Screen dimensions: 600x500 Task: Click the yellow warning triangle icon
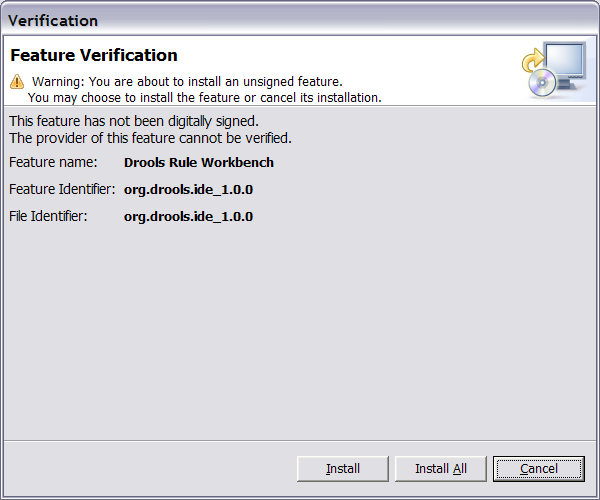coord(16,81)
